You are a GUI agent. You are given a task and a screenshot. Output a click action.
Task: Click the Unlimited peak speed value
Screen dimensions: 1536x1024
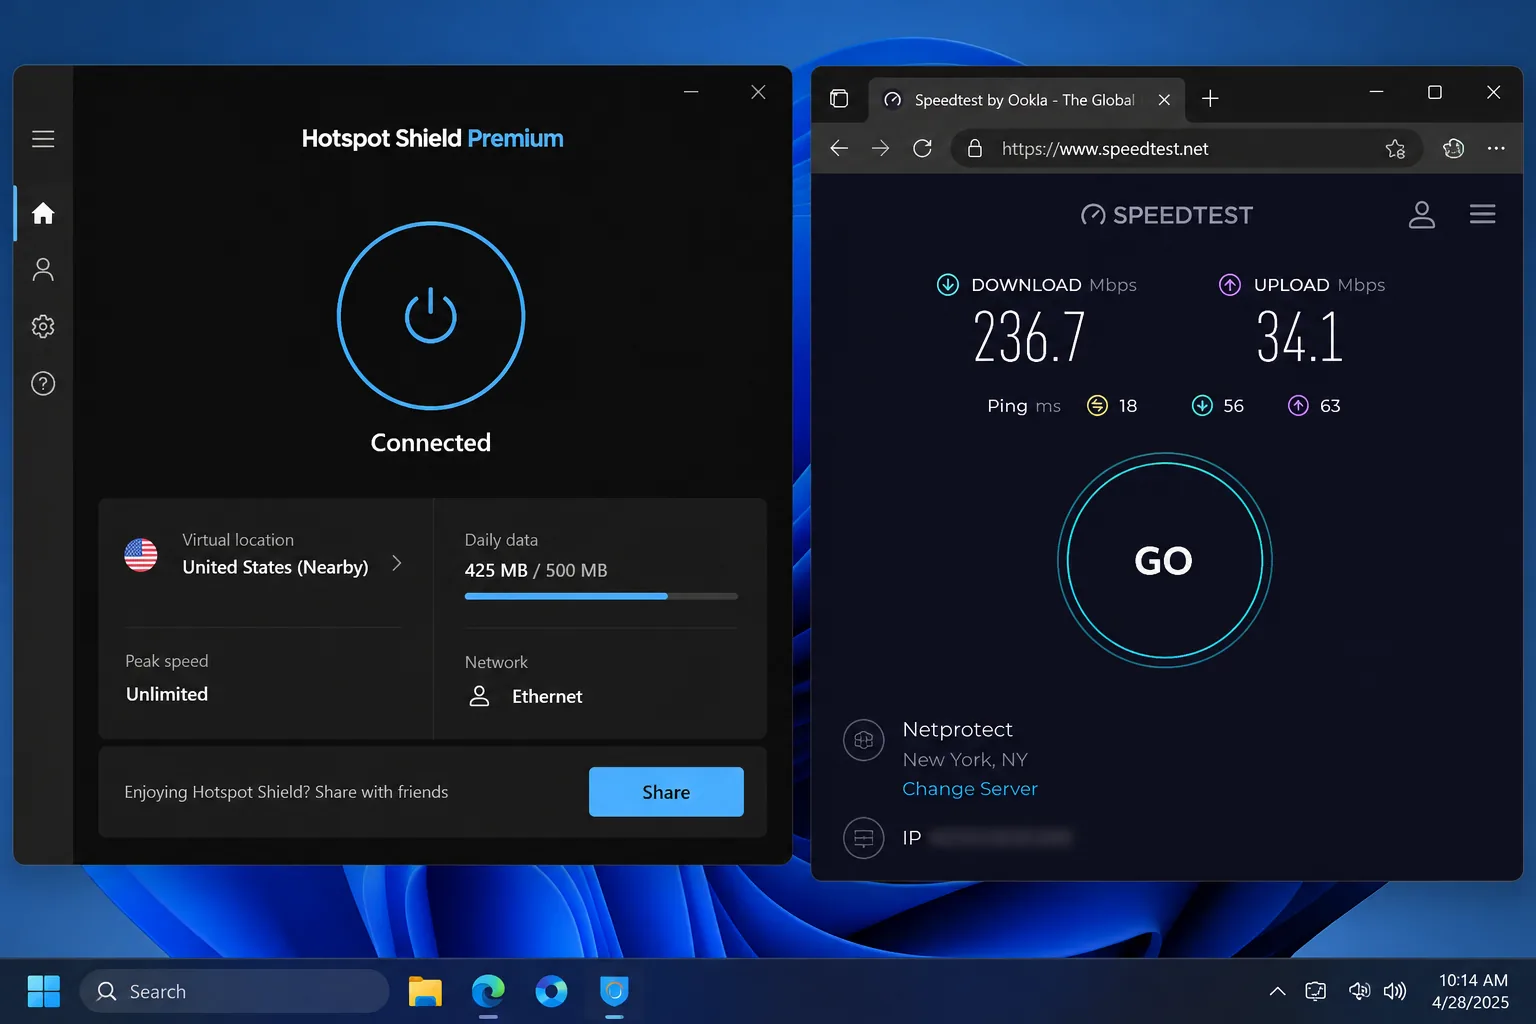click(167, 694)
